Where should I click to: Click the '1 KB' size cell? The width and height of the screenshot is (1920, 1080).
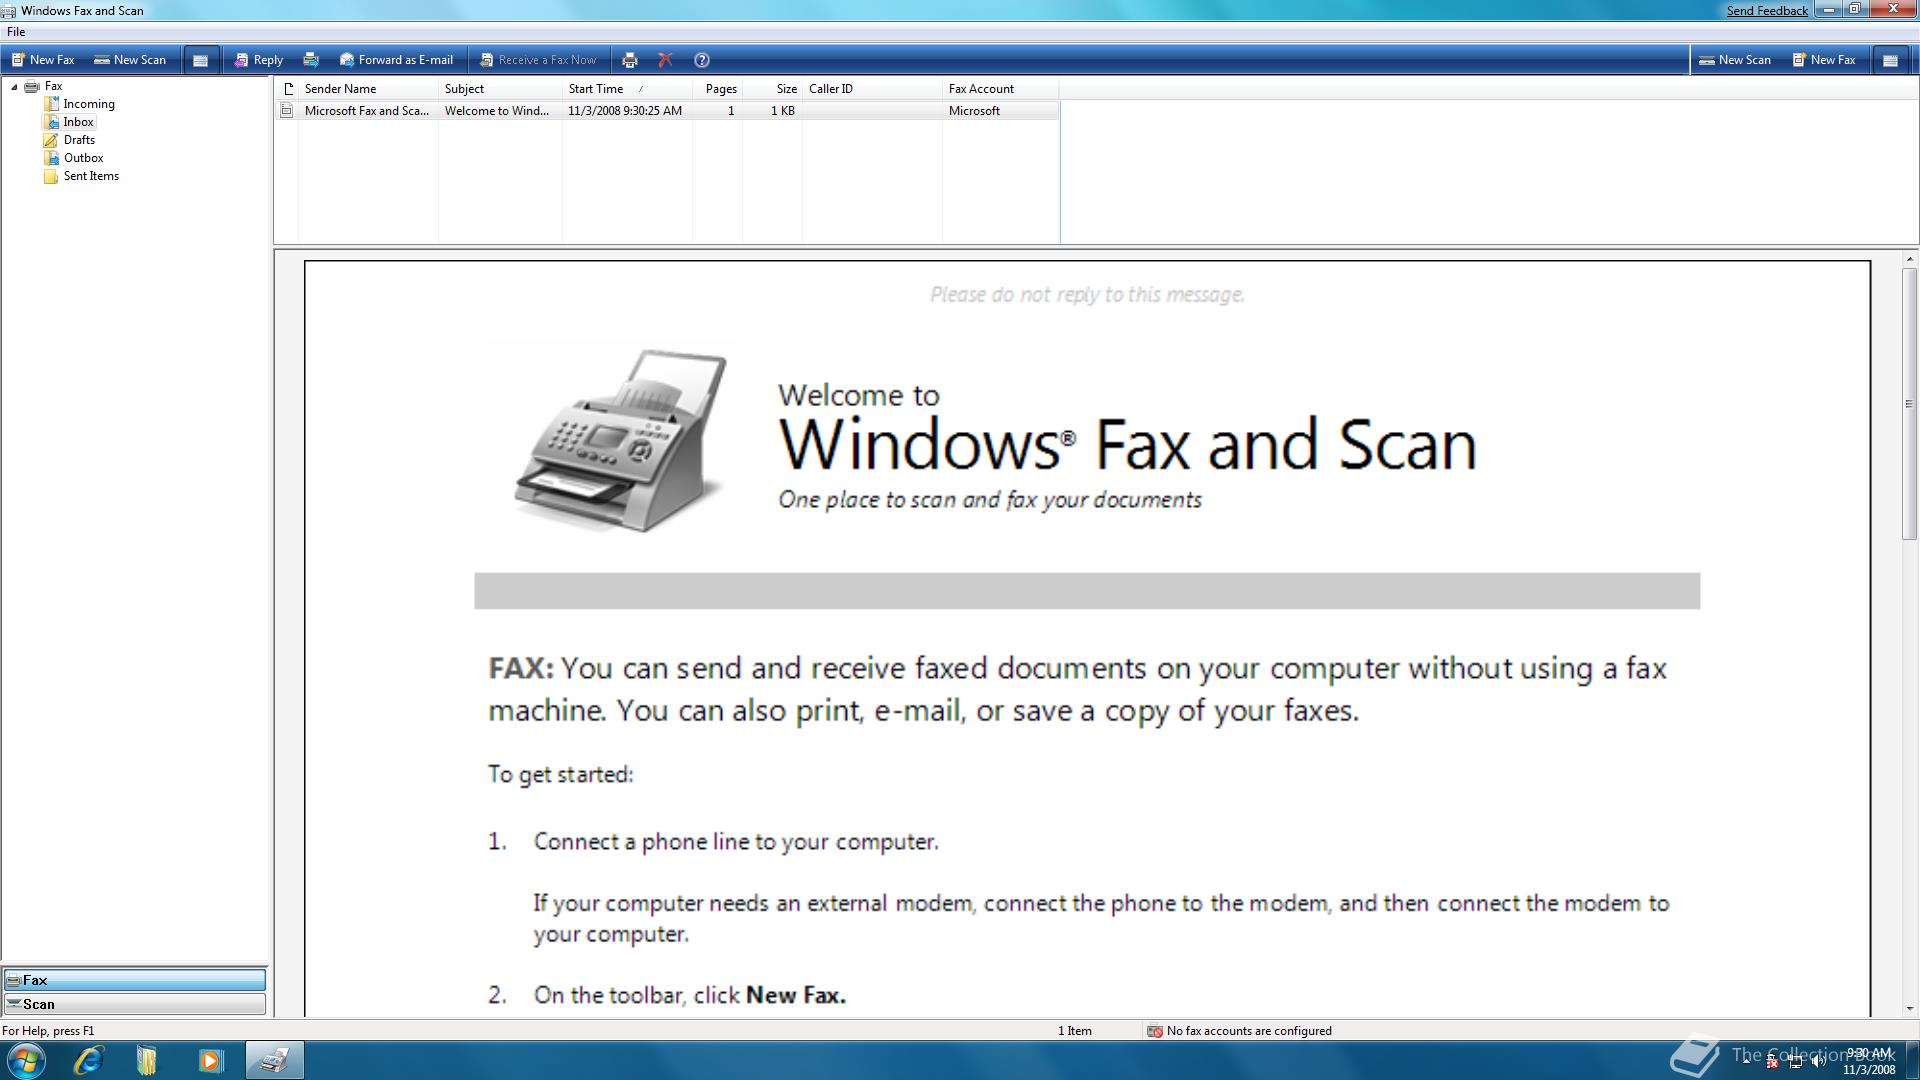(x=783, y=111)
